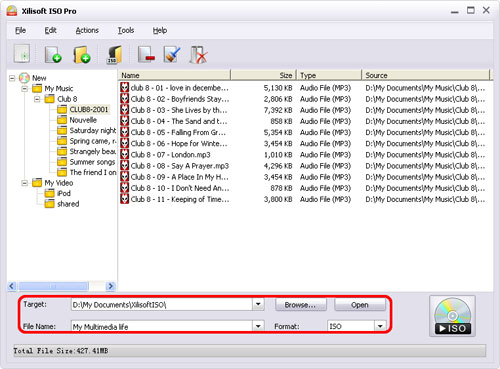Image resolution: width=500 pixels, height=369 pixels.
Task: Sort list by Size column header
Action: 263,75
